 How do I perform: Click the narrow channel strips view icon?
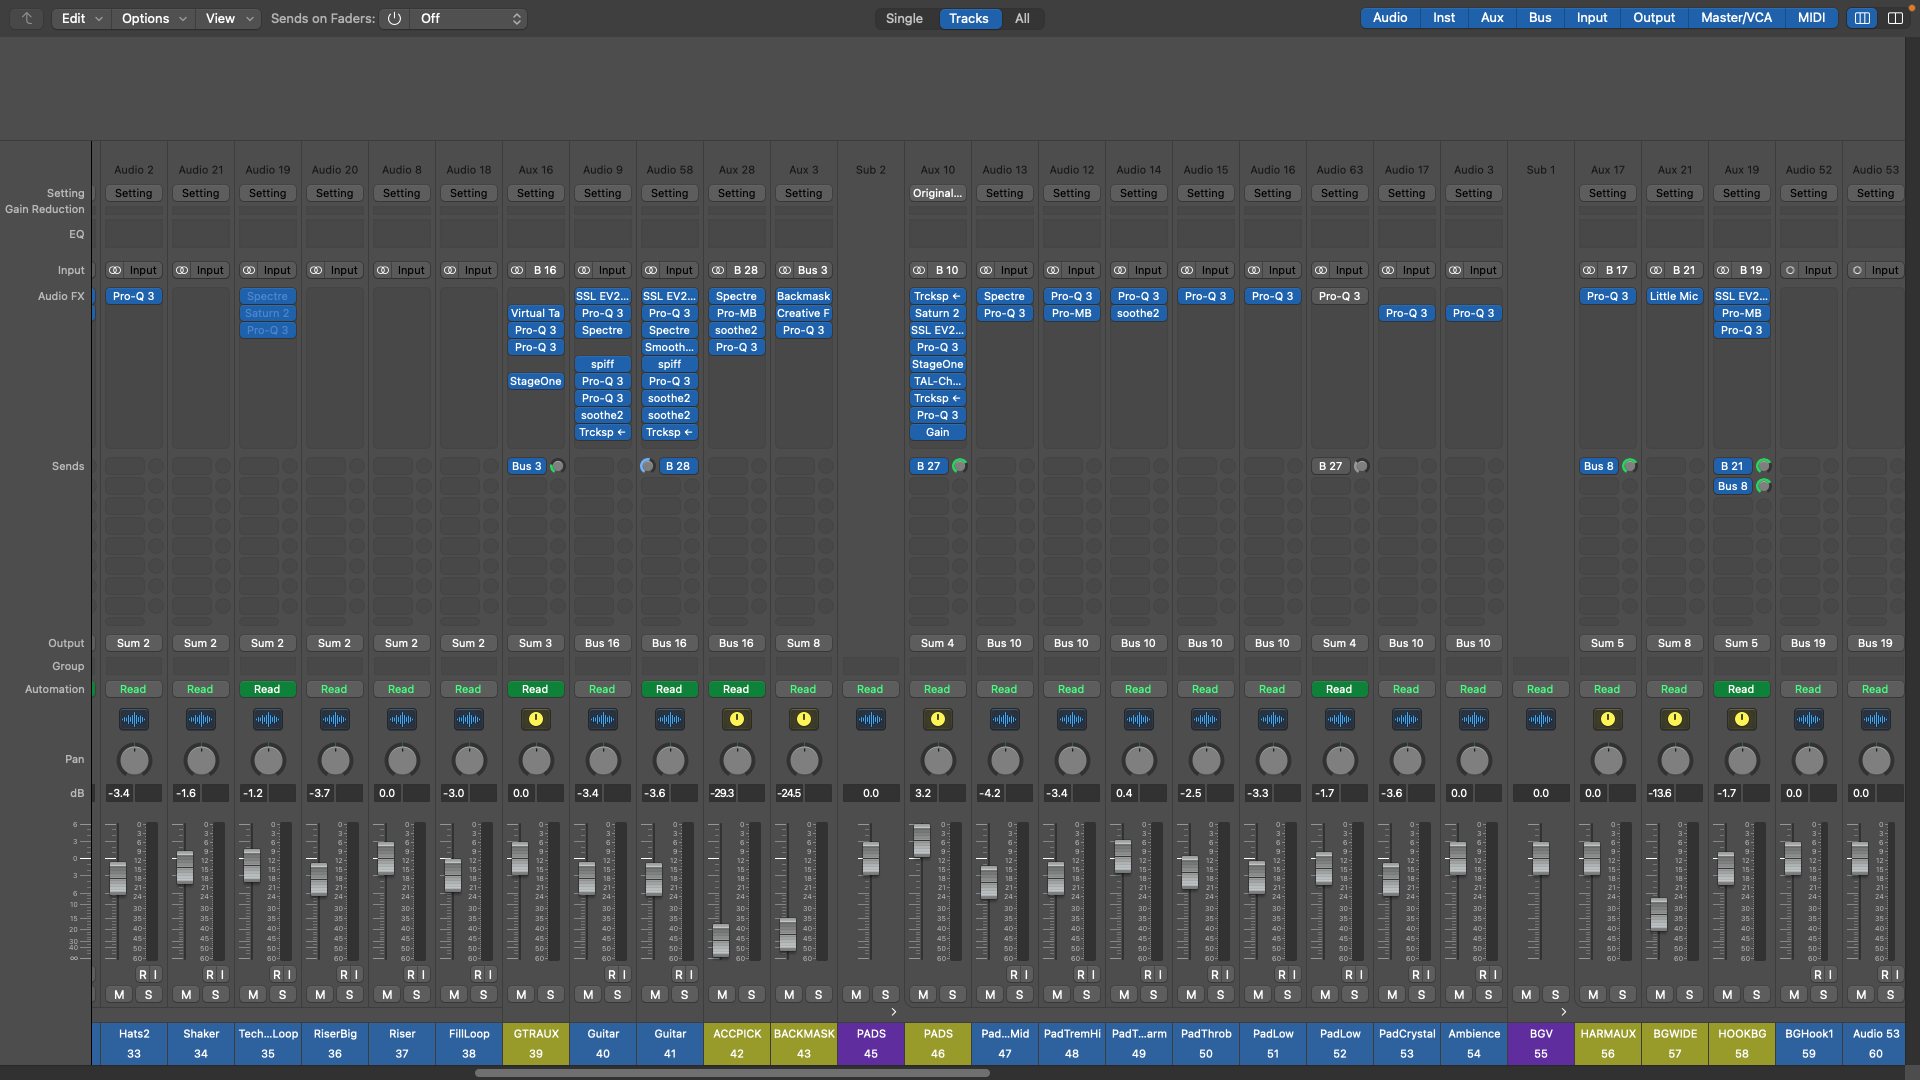[x=1862, y=18]
